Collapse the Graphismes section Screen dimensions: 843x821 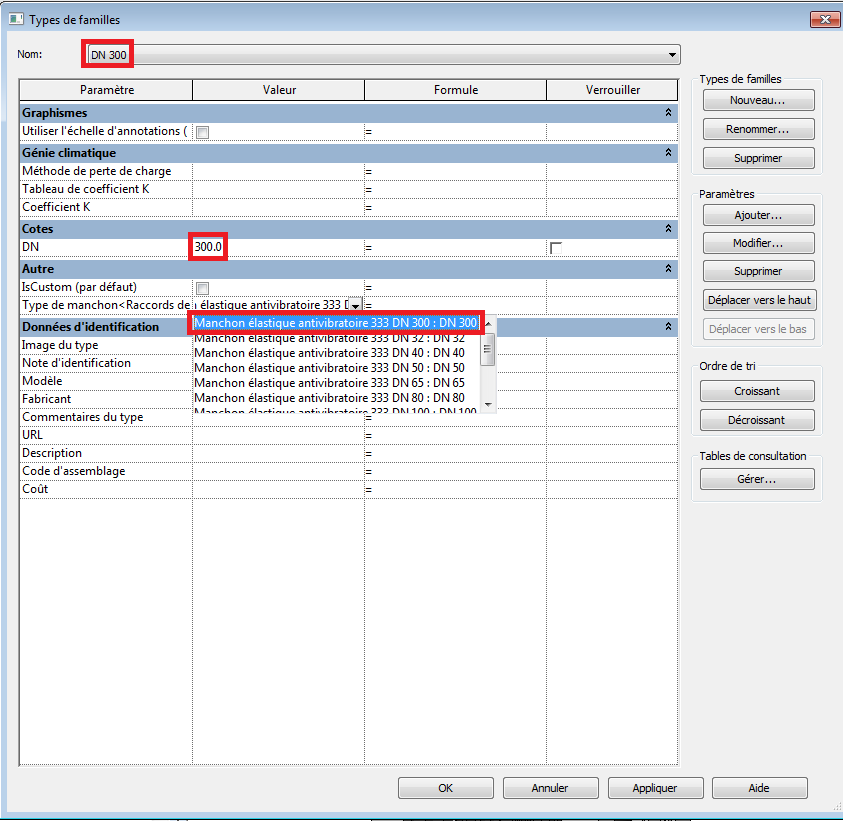[x=668, y=114]
